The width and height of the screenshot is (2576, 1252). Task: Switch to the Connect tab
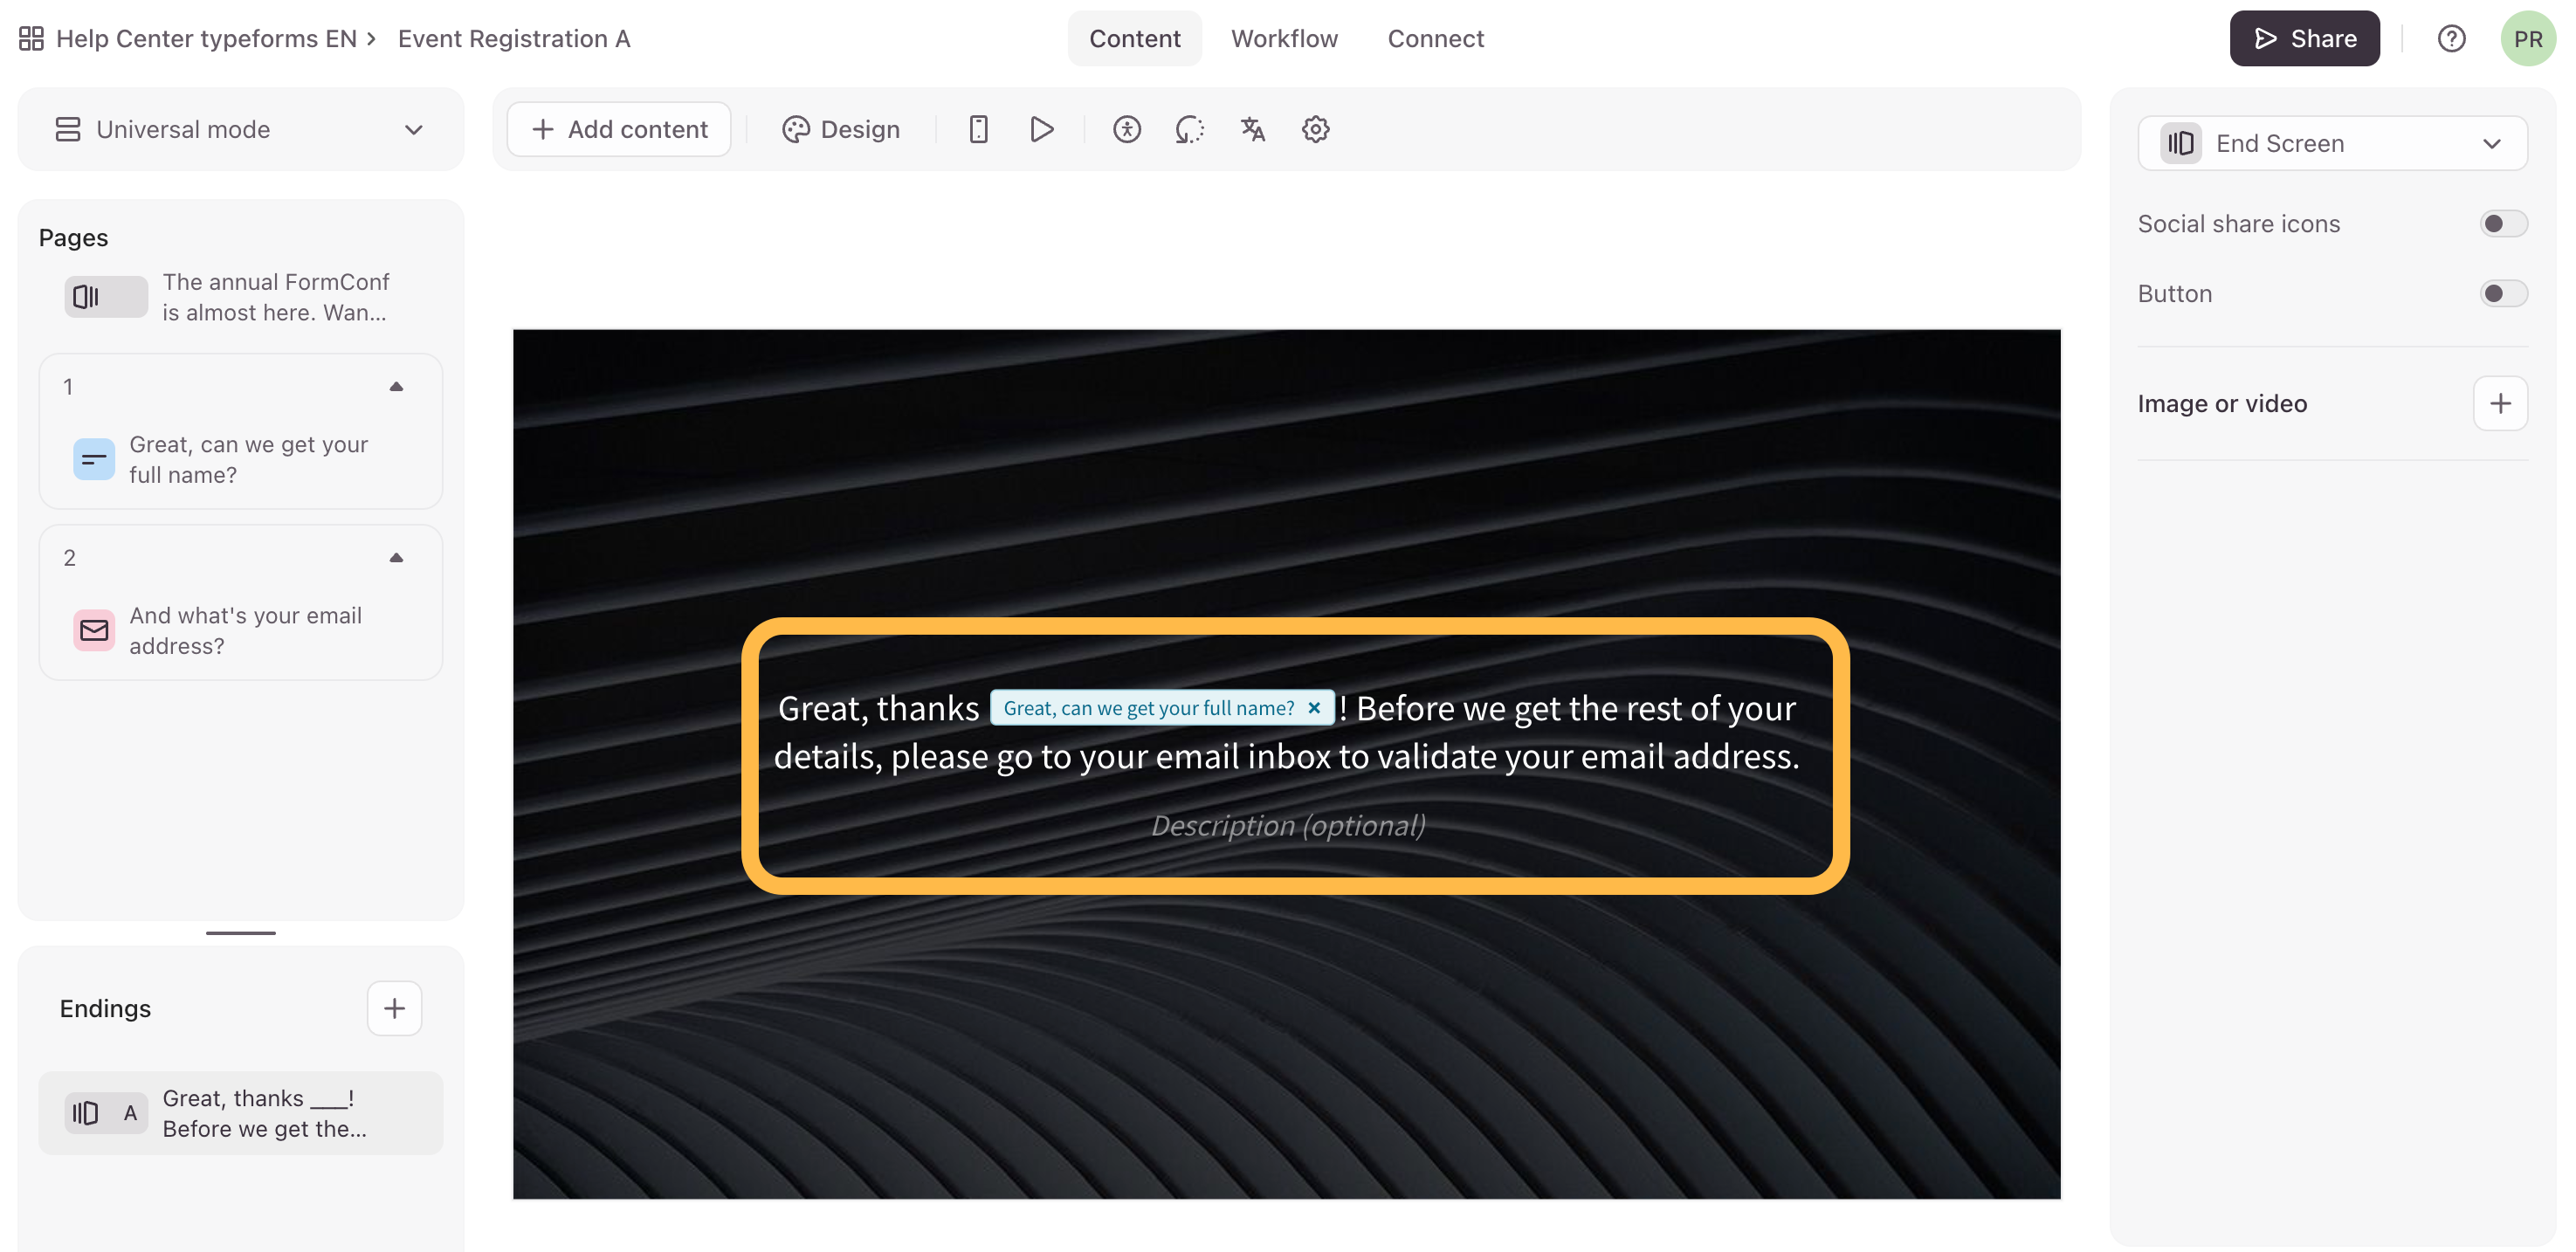[x=1435, y=39]
